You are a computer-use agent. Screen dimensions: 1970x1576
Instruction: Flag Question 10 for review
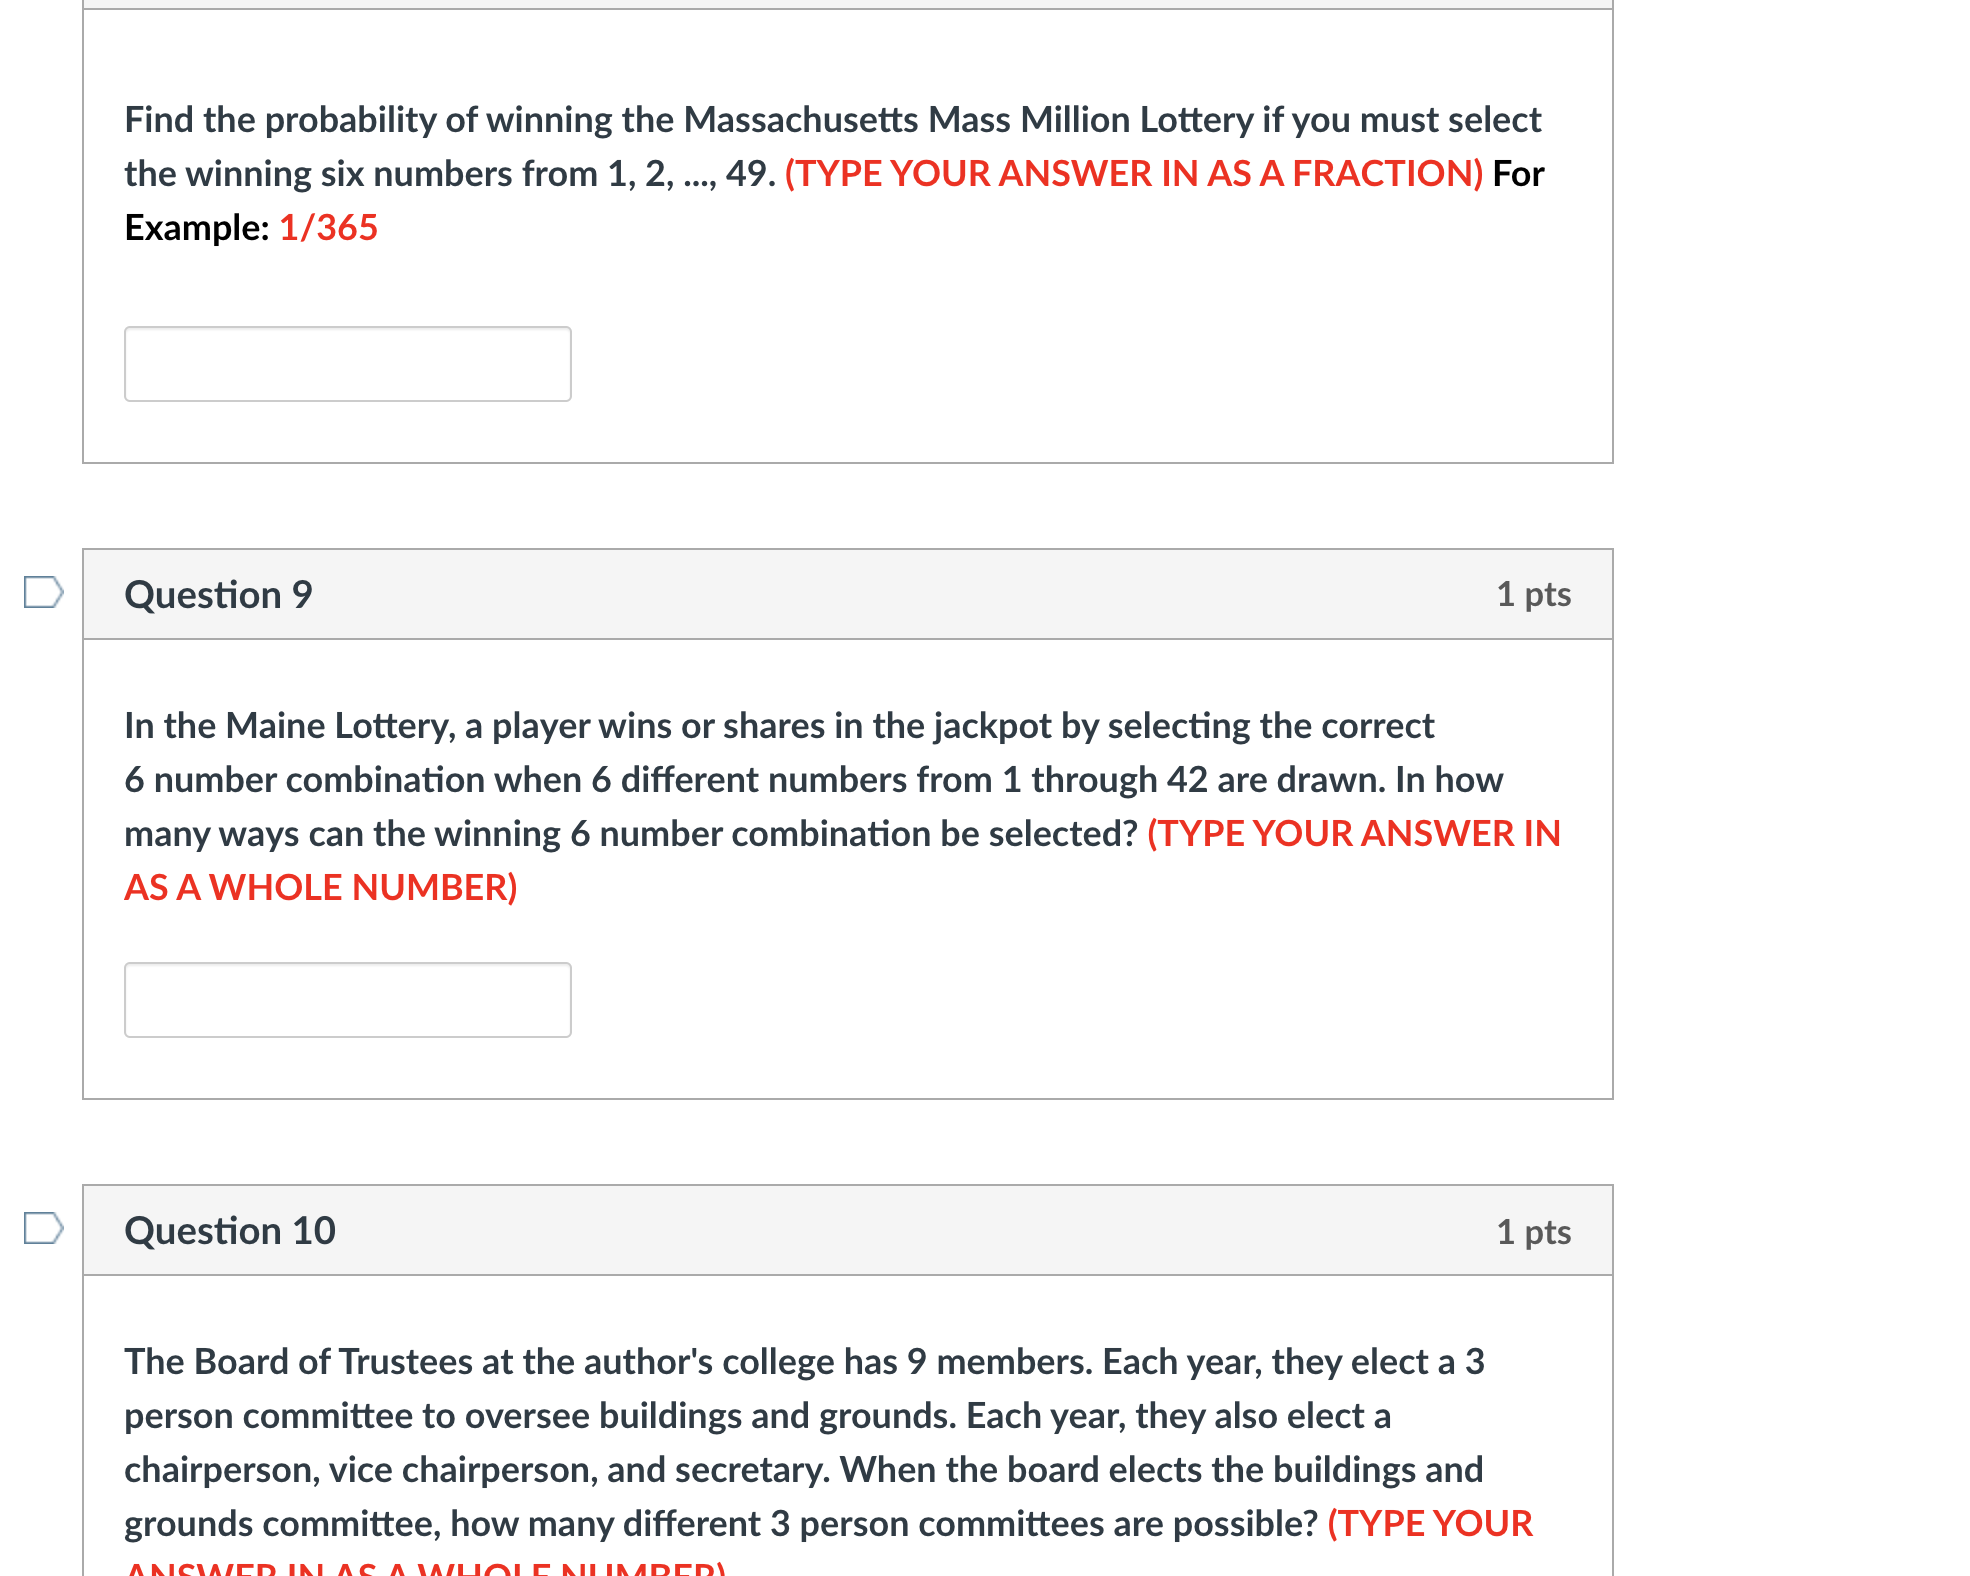43,1228
